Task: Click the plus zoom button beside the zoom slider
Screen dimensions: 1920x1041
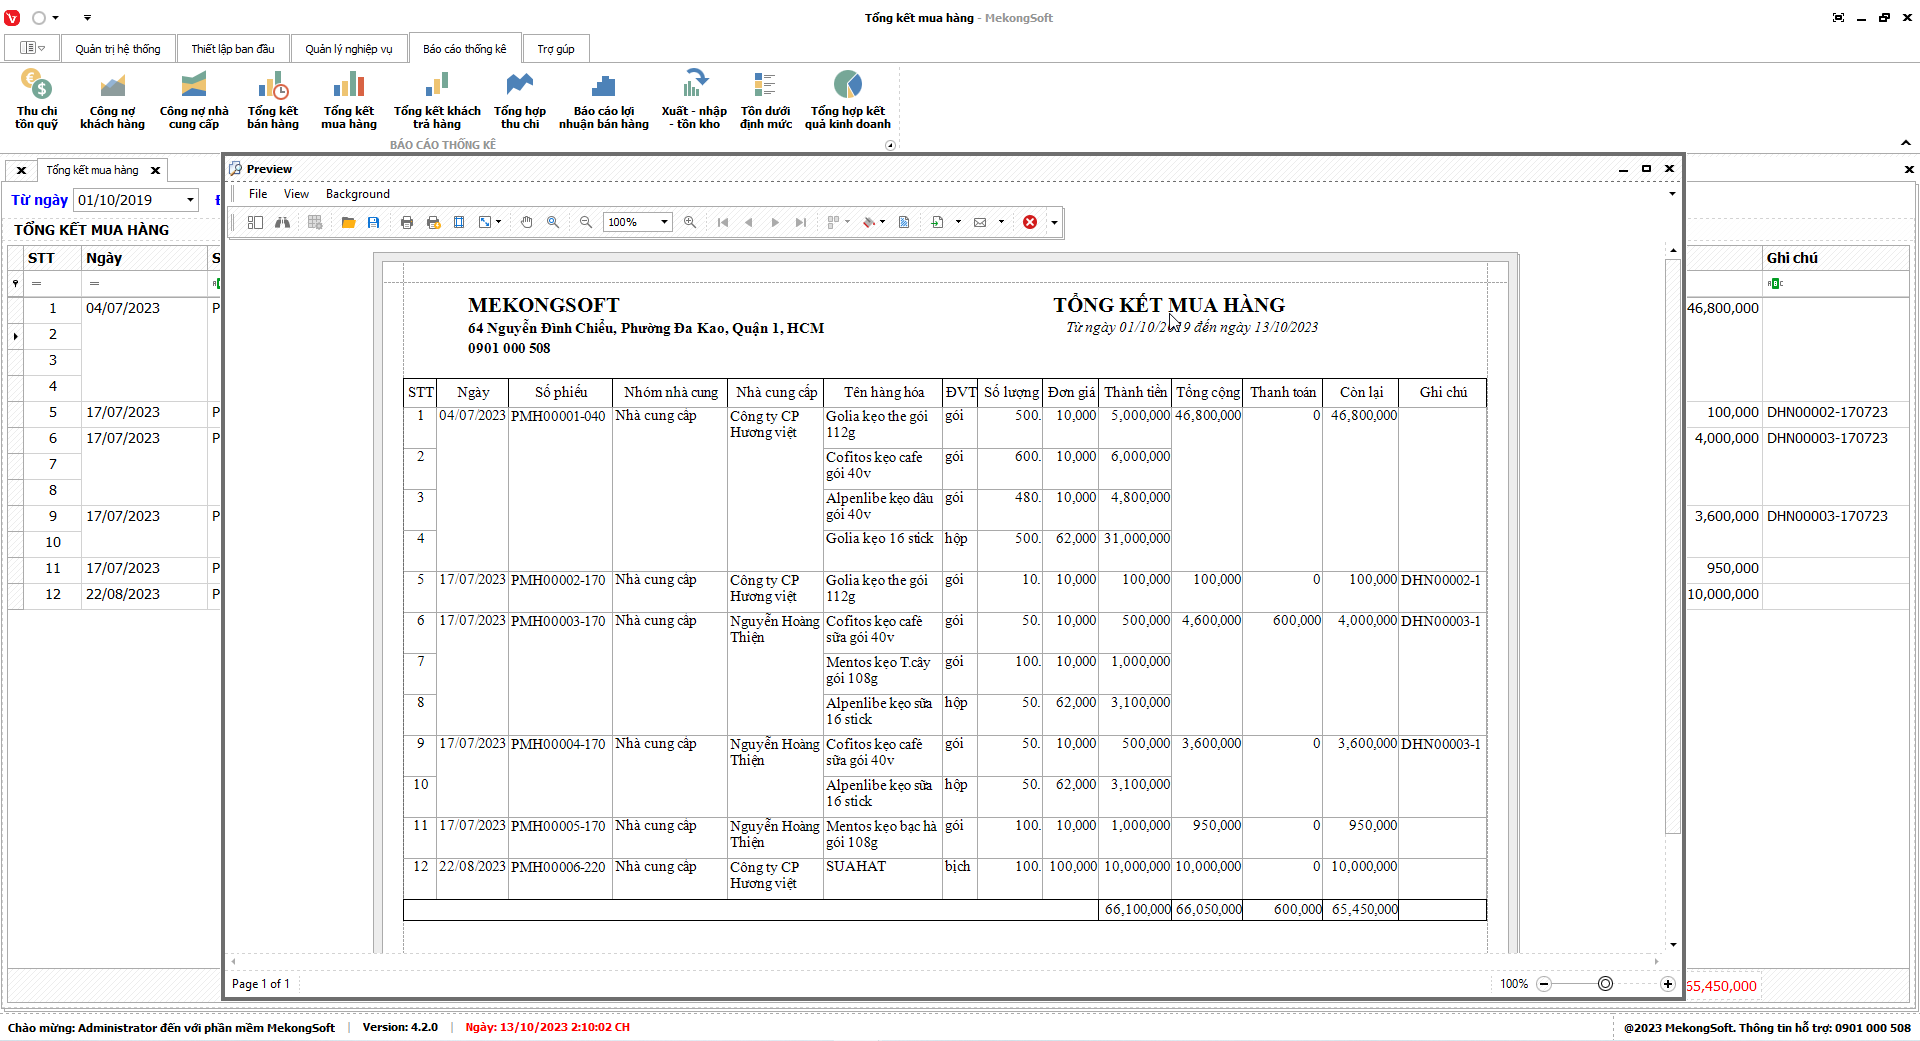Action: pos(1668,984)
